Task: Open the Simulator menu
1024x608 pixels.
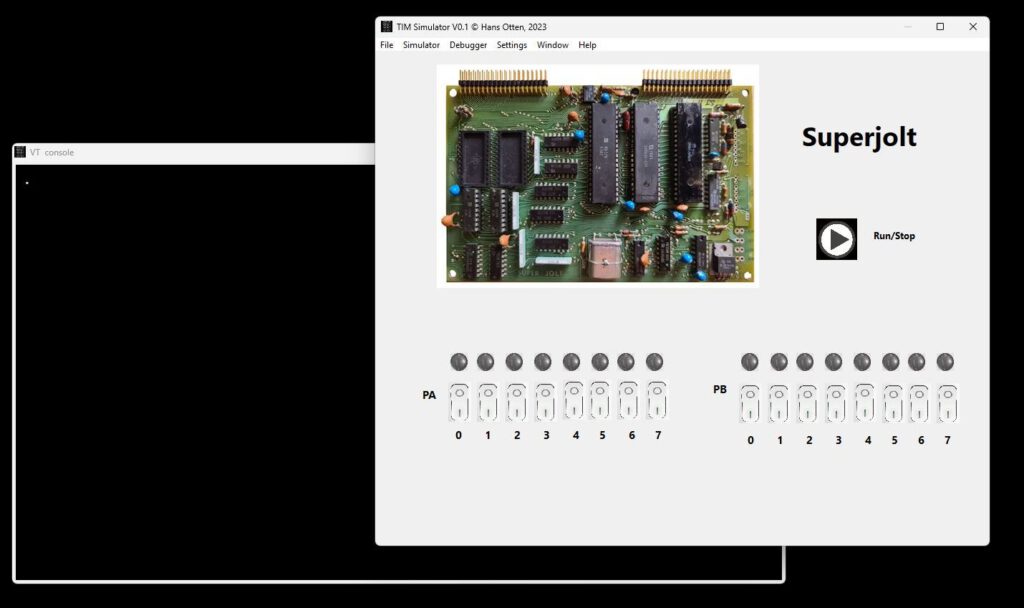Action: click(421, 45)
